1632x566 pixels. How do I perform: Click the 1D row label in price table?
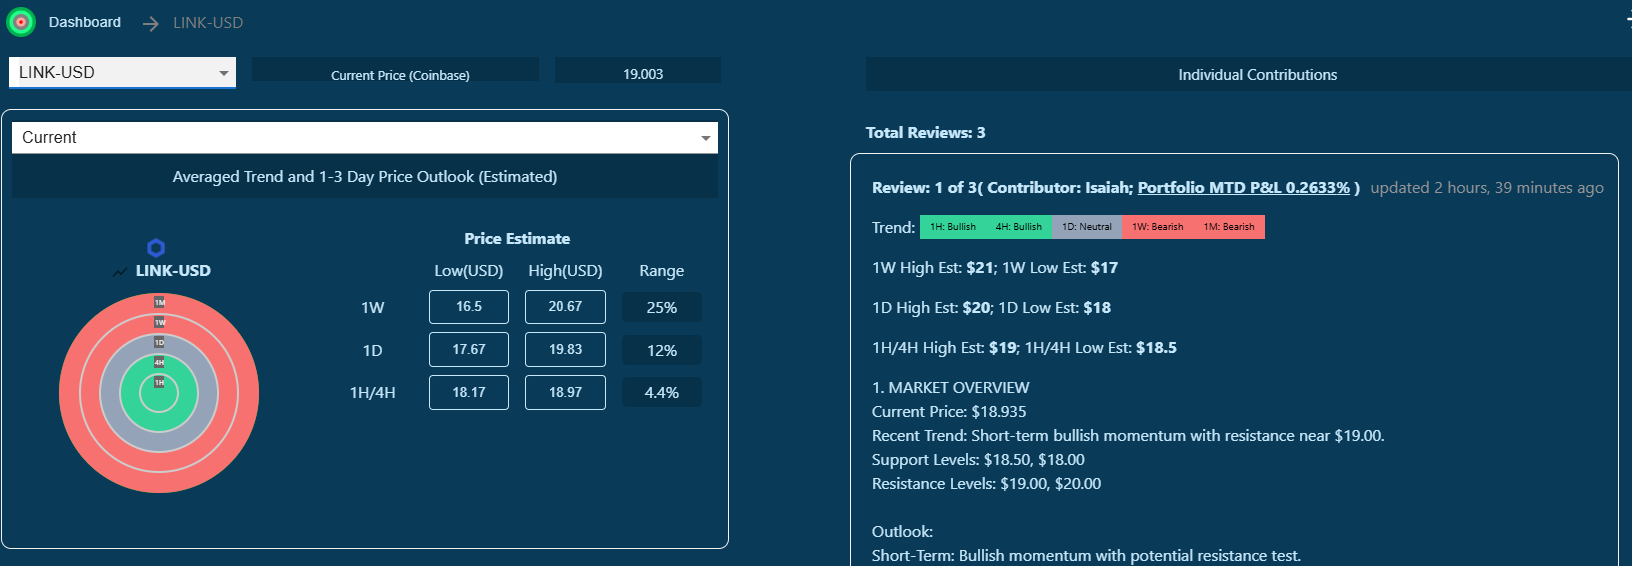pos(373,351)
